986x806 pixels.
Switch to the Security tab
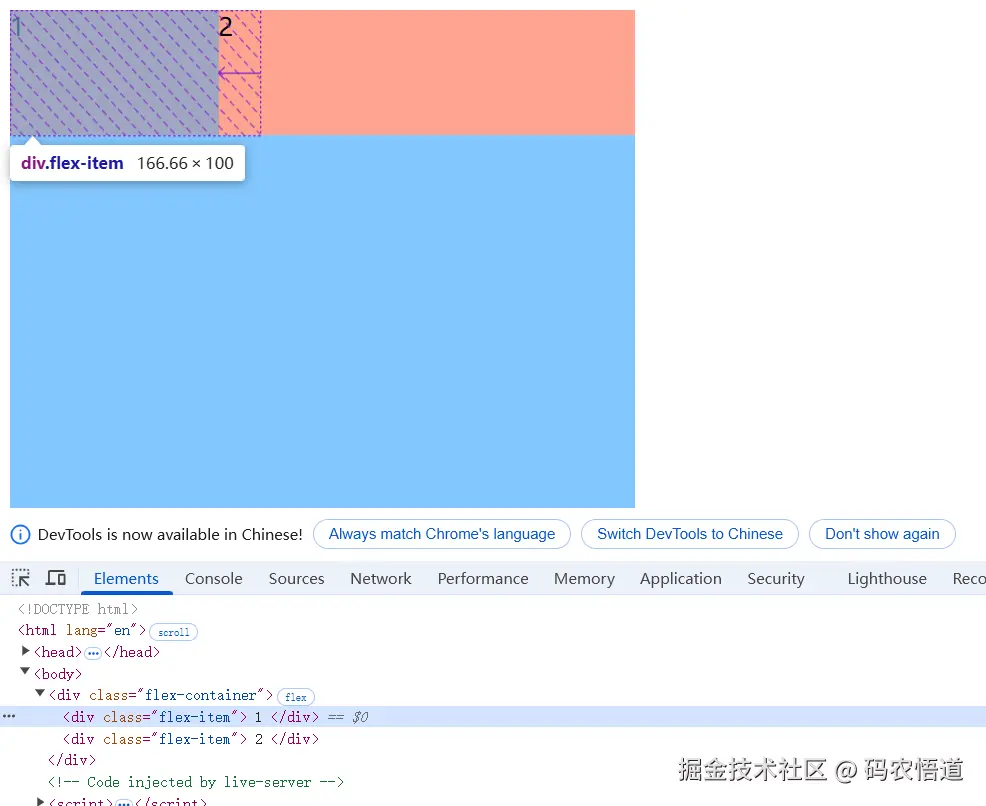[x=775, y=578]
